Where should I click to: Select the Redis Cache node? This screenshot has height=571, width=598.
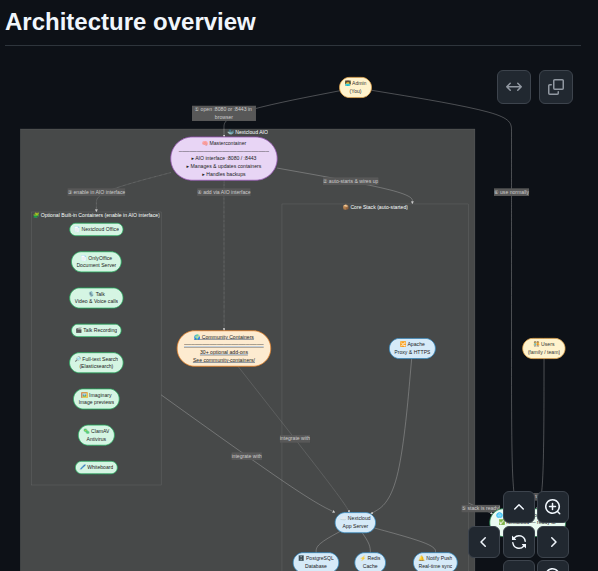click(x=370, y=562)
